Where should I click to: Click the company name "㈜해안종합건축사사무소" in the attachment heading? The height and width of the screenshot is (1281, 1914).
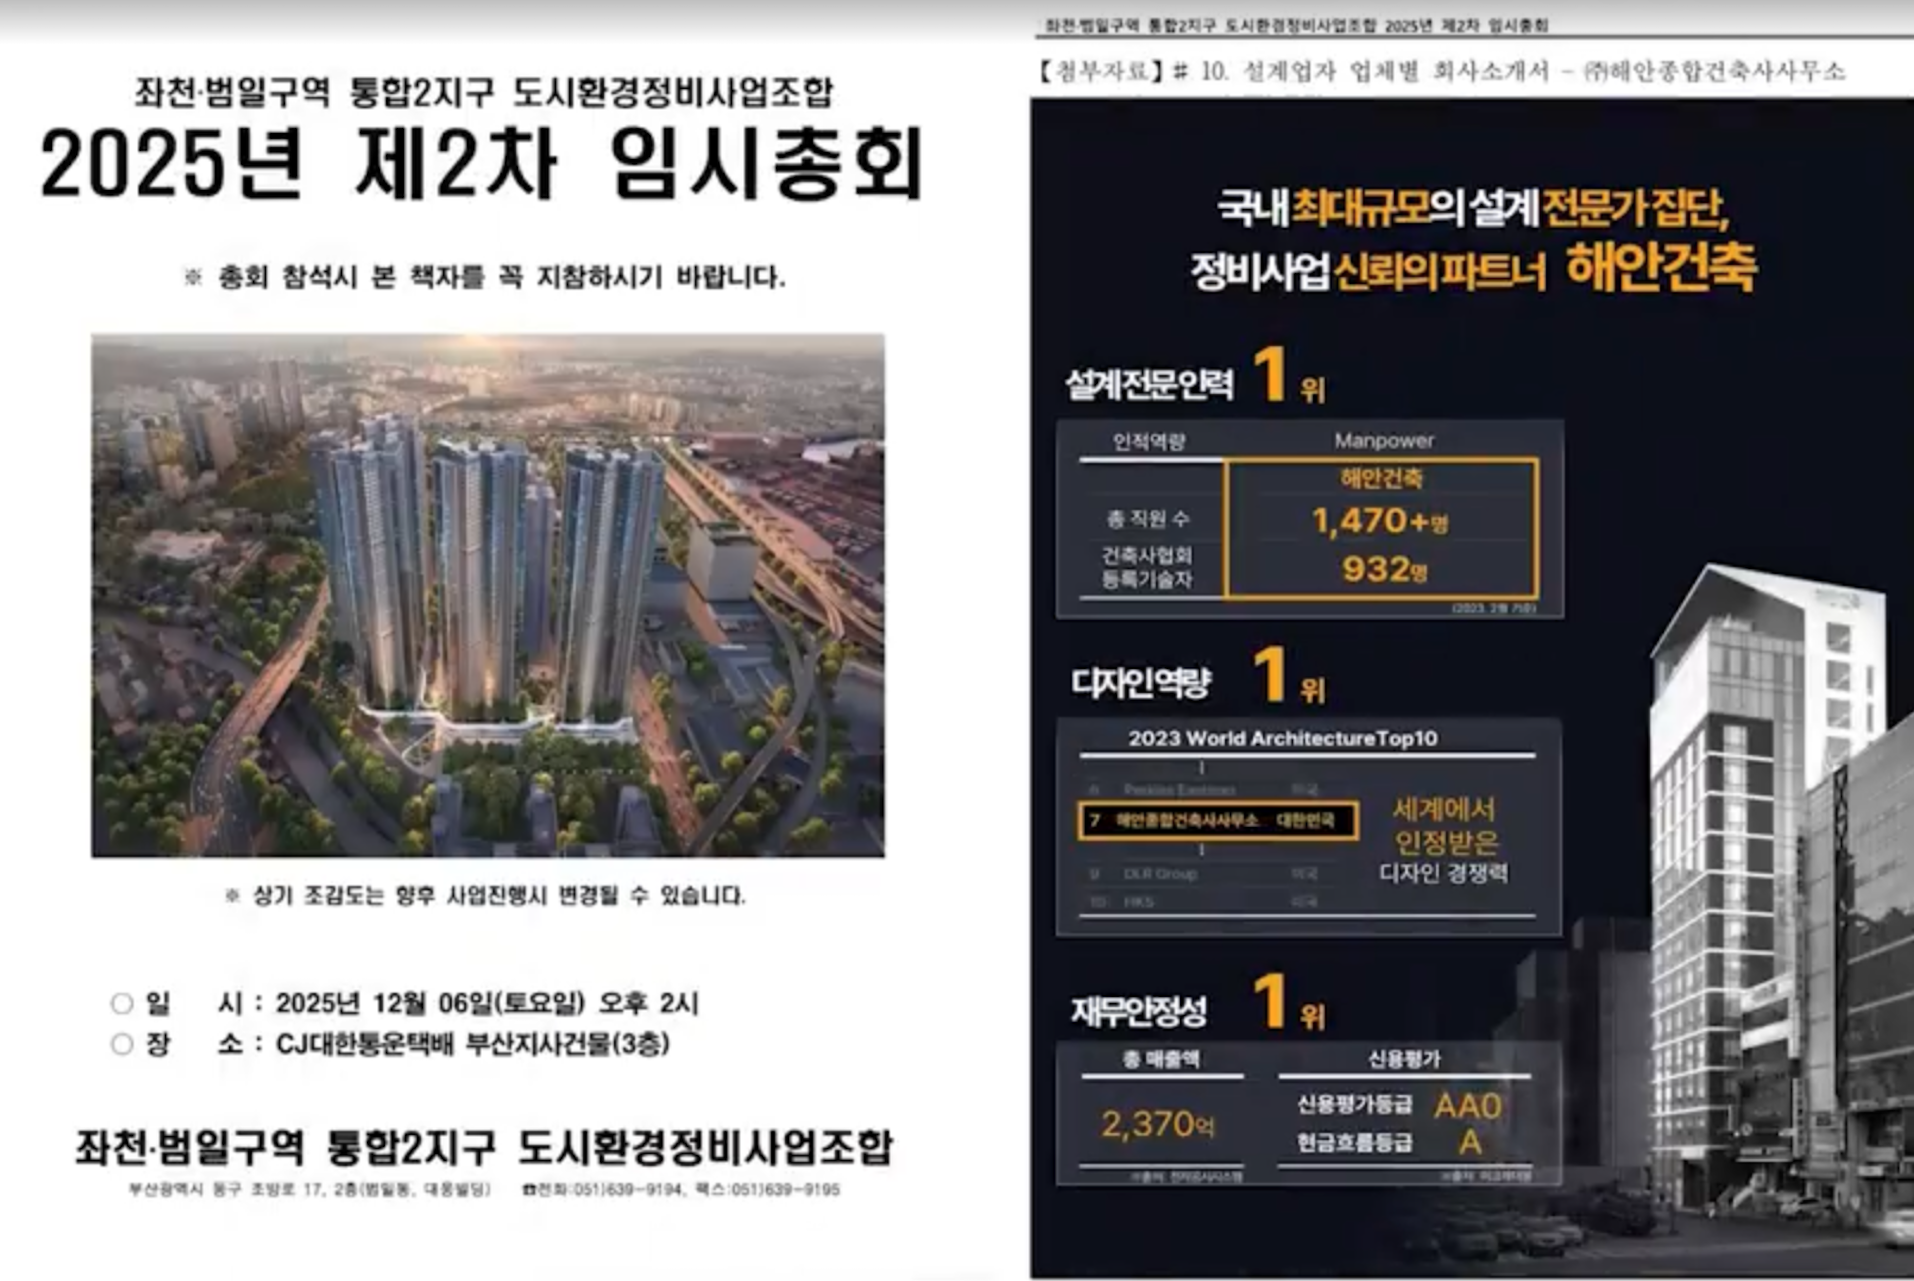click(x=1713, y=71)
